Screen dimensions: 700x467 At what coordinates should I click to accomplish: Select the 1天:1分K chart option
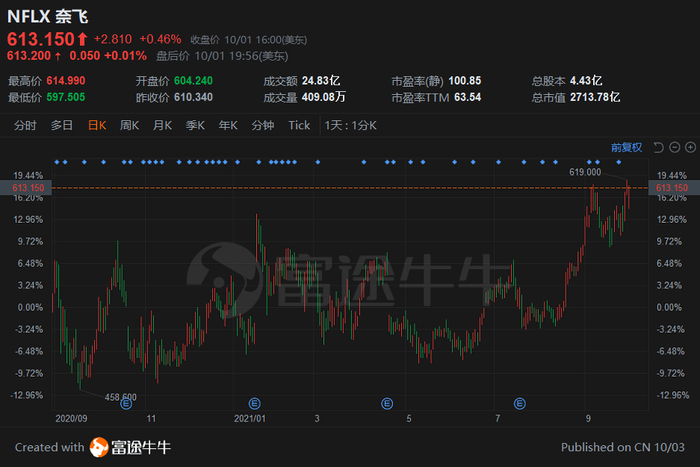tap(350, 125)
